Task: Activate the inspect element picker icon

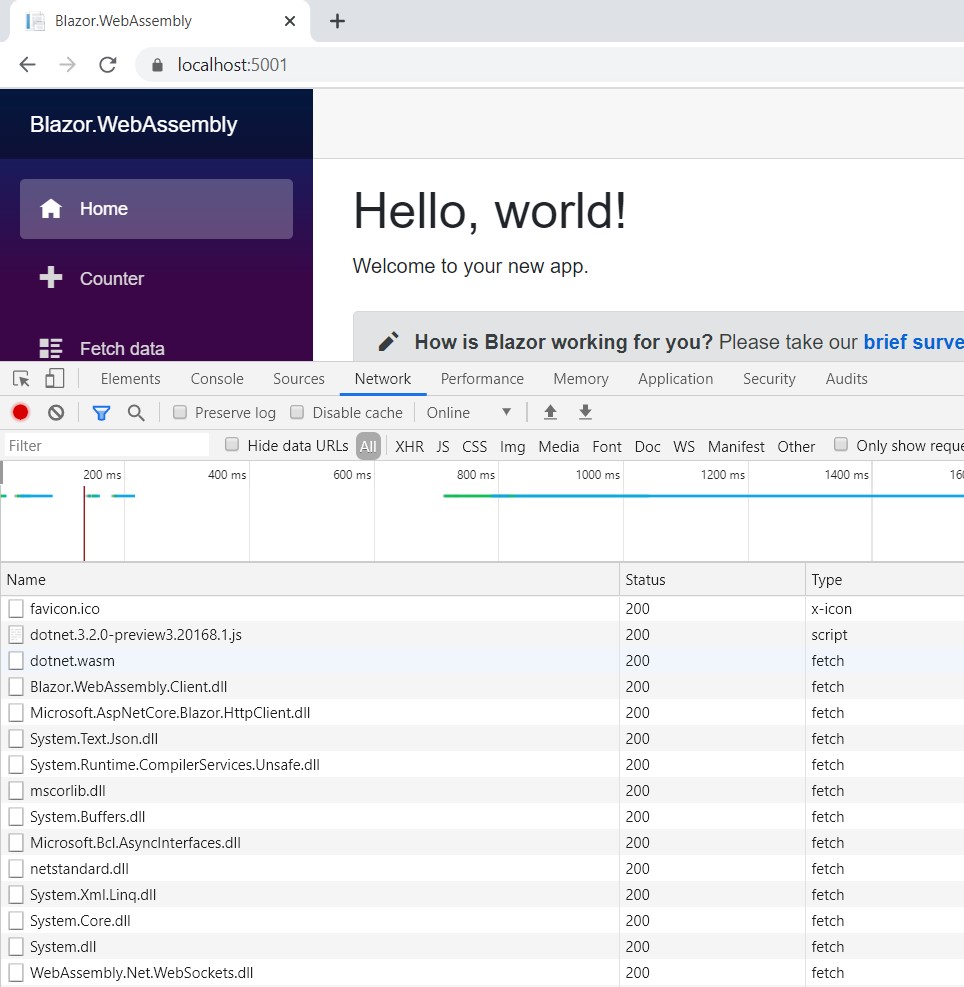Action: click(x=21, y=379)
